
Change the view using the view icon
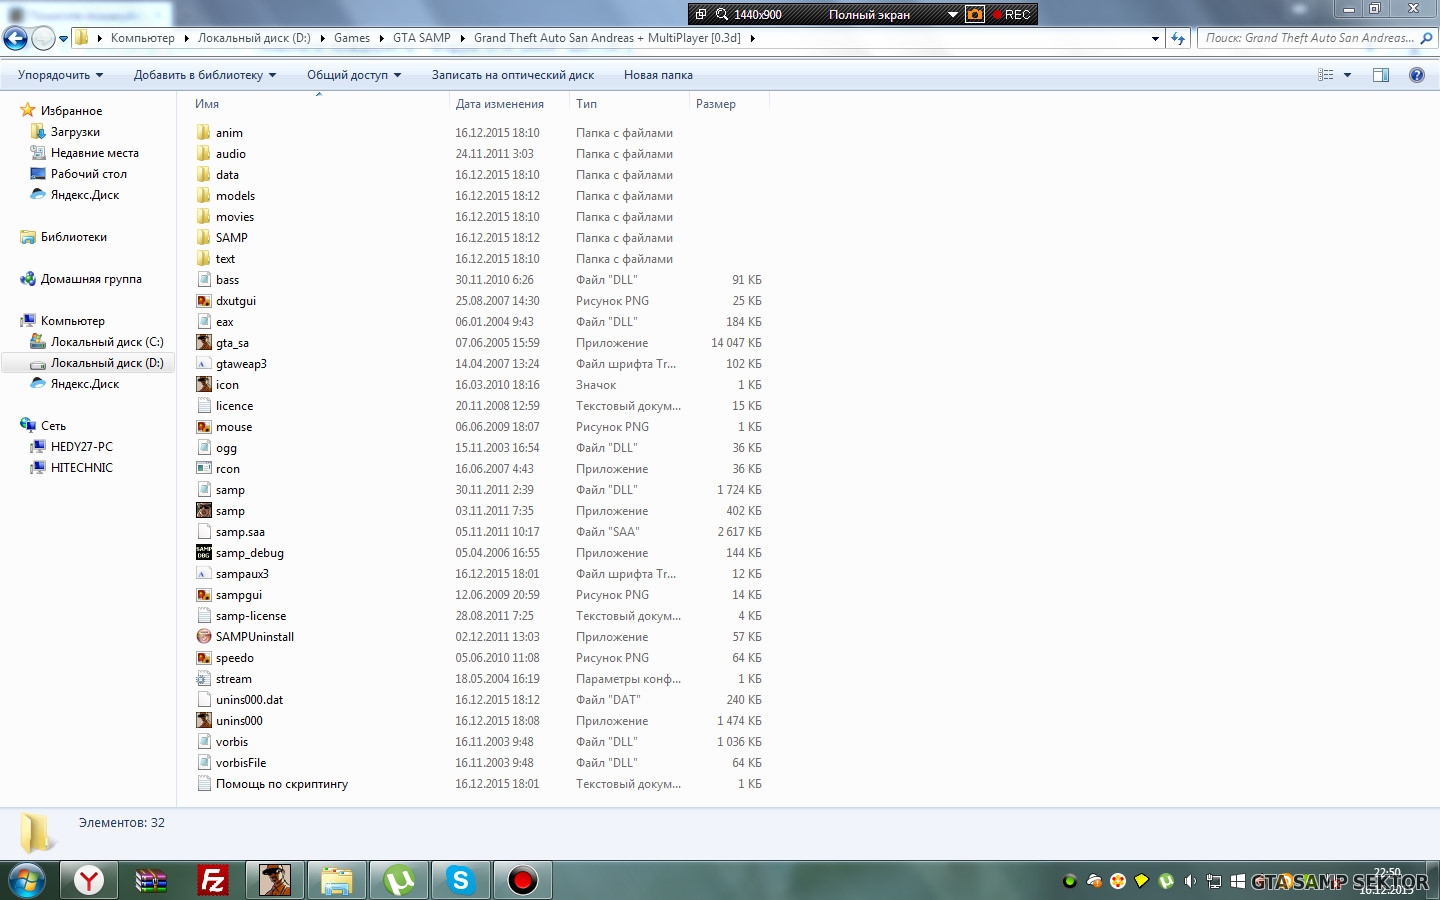[x=1326, y=75]
